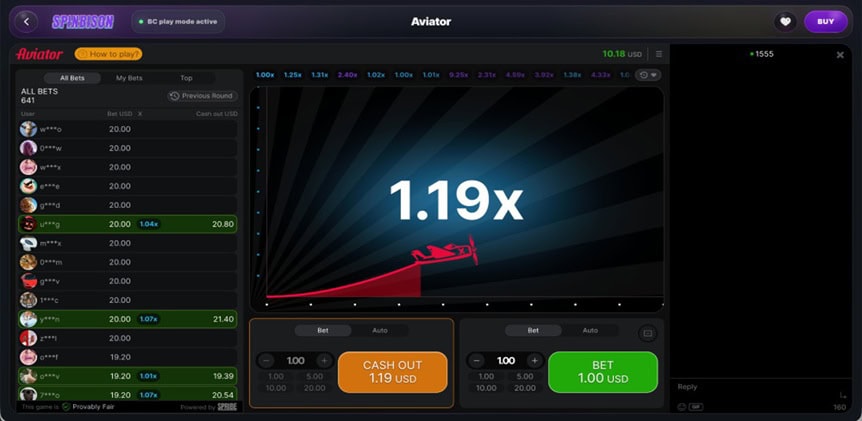Switch to the Top tab
Viewport: 862px width, 421px height.
click(x=186, y=78)
